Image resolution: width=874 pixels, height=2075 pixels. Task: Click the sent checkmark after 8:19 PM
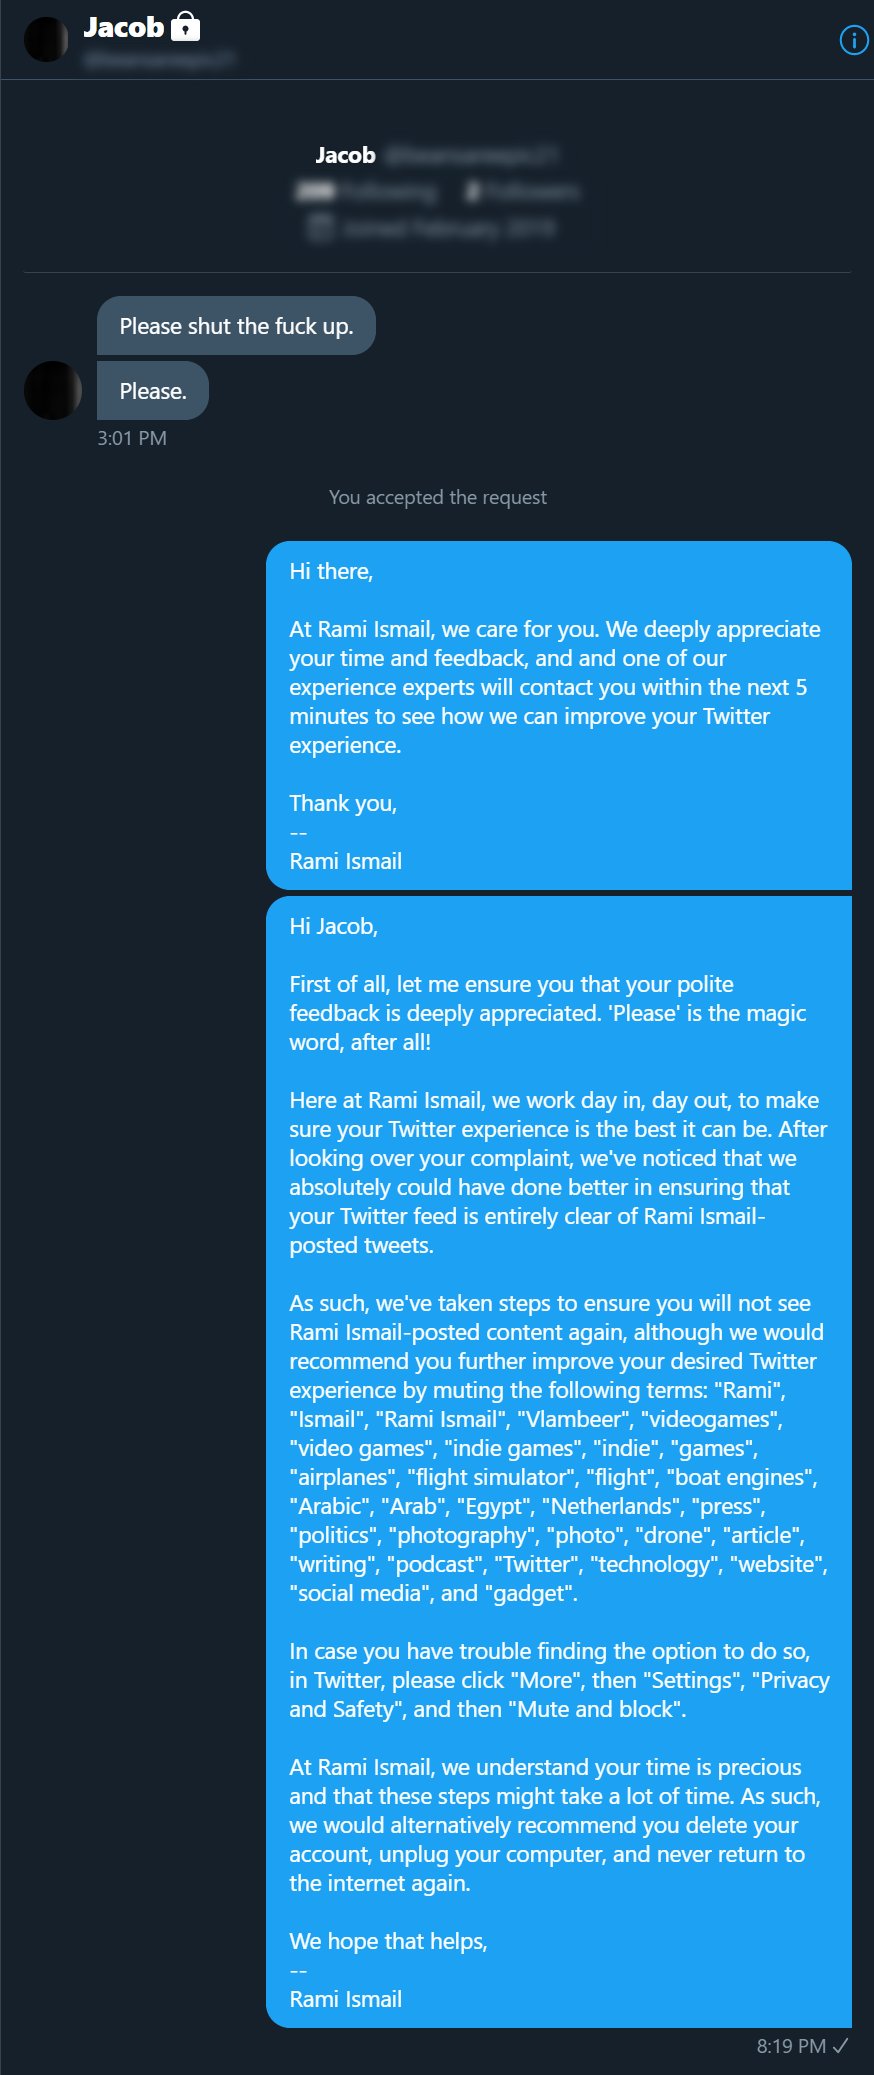click(841, 2045)
